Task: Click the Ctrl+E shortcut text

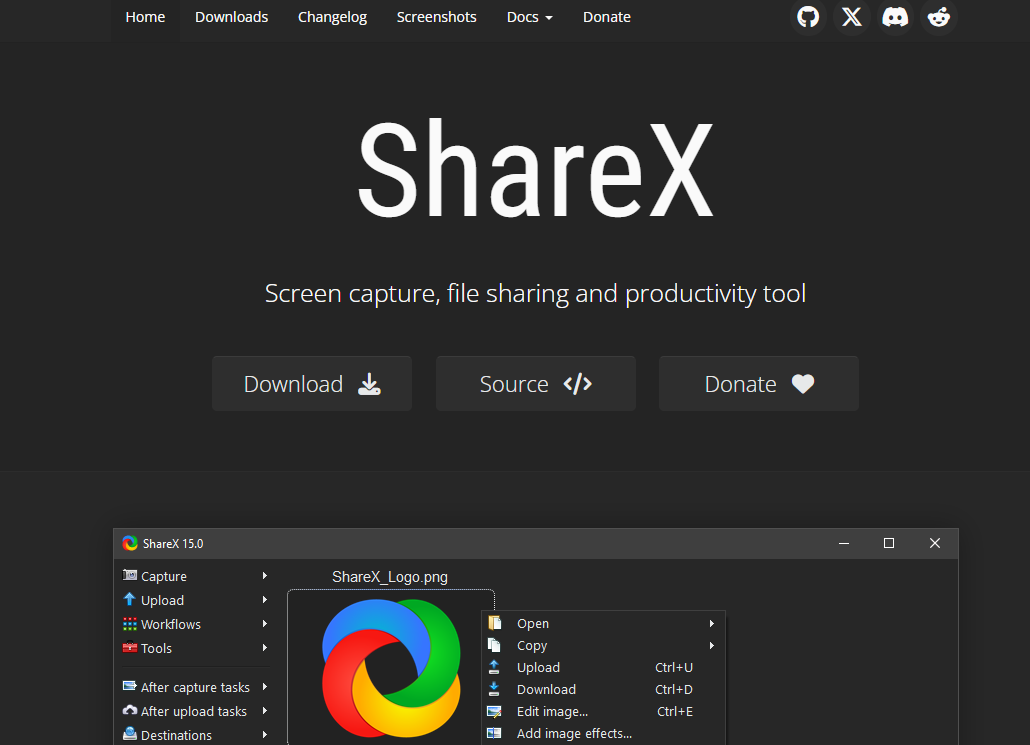Action: (675, 711)
